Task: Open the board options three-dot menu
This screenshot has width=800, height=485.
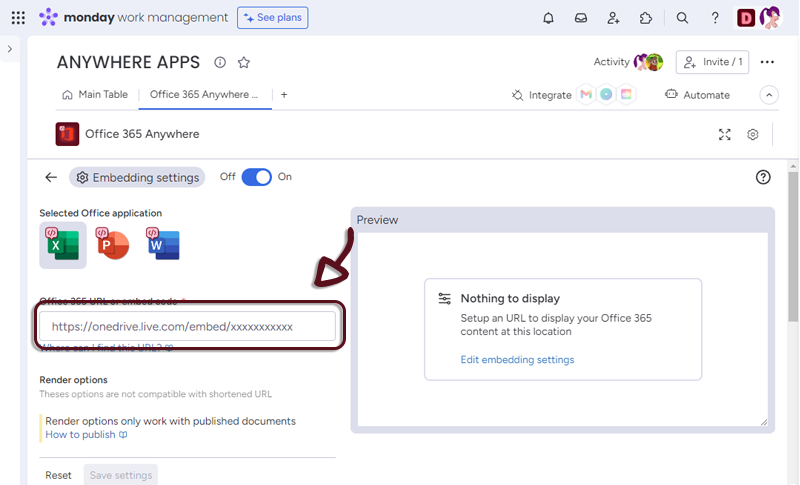Action: tap(767, 62)
